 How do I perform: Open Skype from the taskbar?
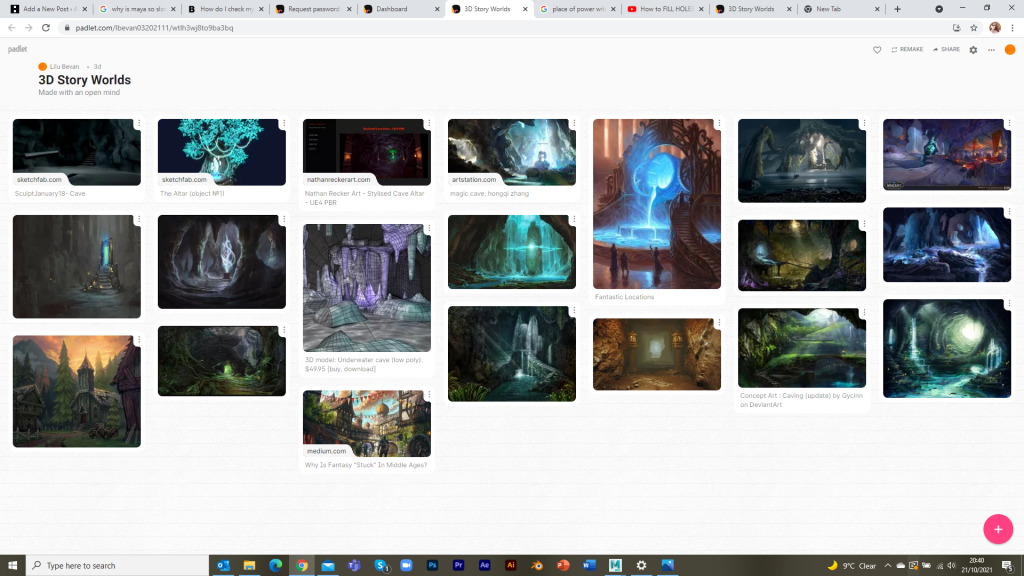point(380,566)
